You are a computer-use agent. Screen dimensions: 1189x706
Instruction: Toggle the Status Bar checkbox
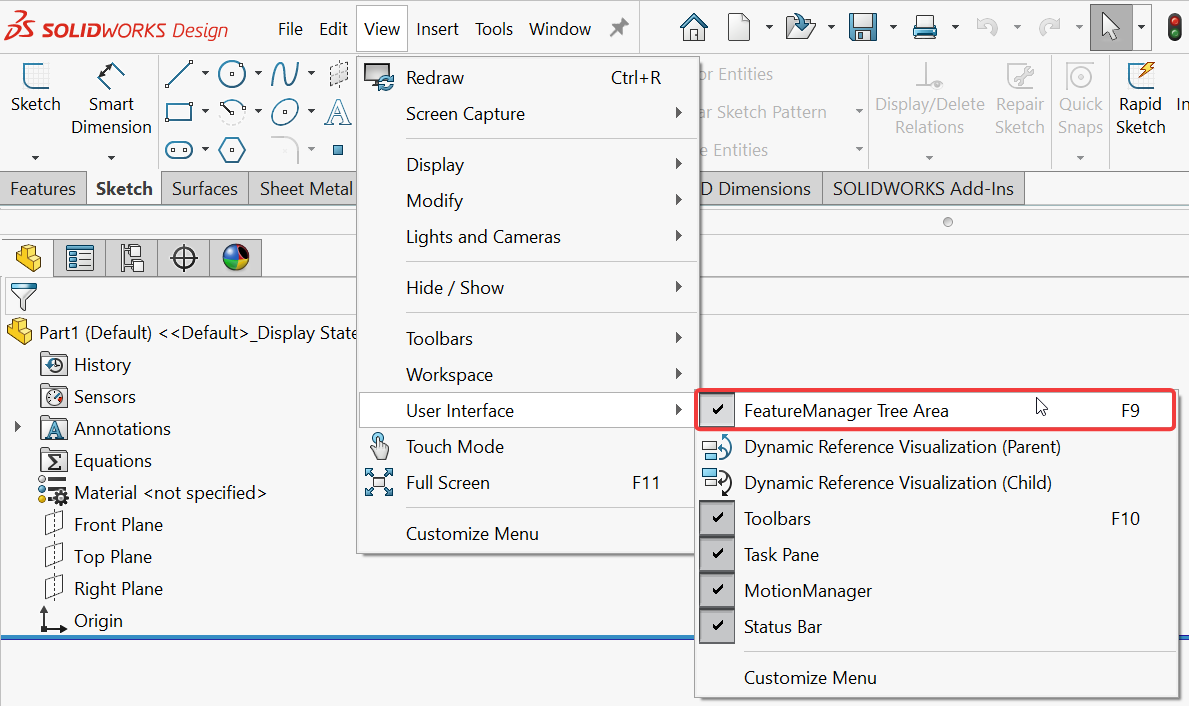[717, 626]
